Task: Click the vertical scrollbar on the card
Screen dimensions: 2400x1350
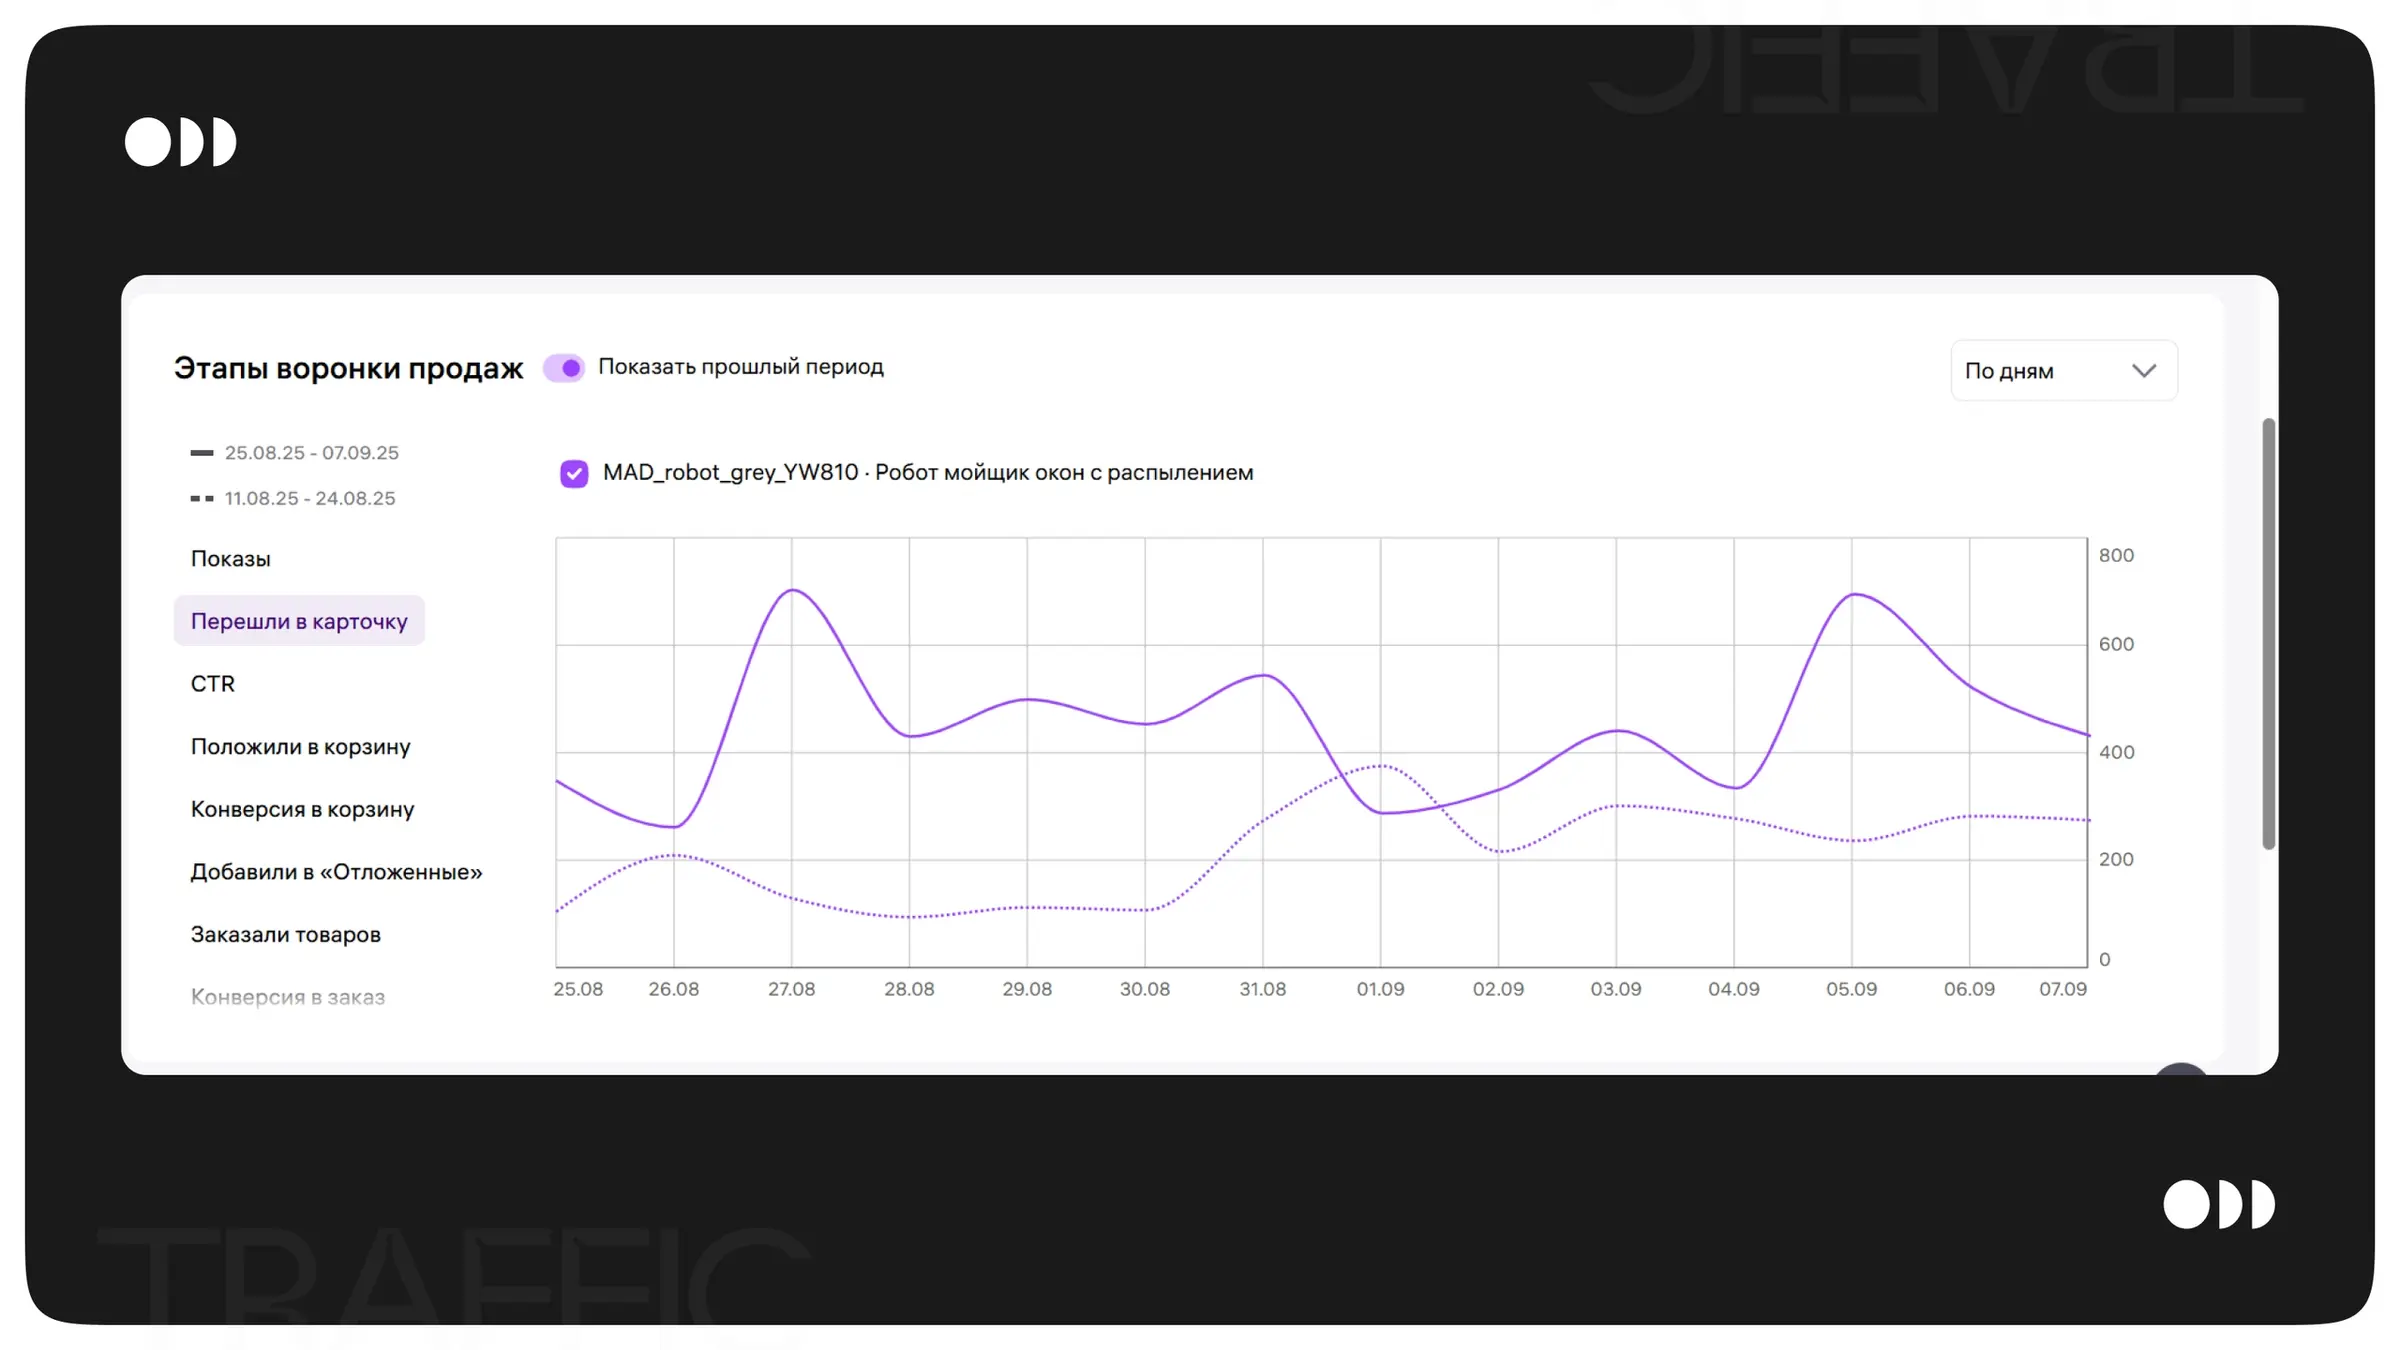Action: [2268, 634]
